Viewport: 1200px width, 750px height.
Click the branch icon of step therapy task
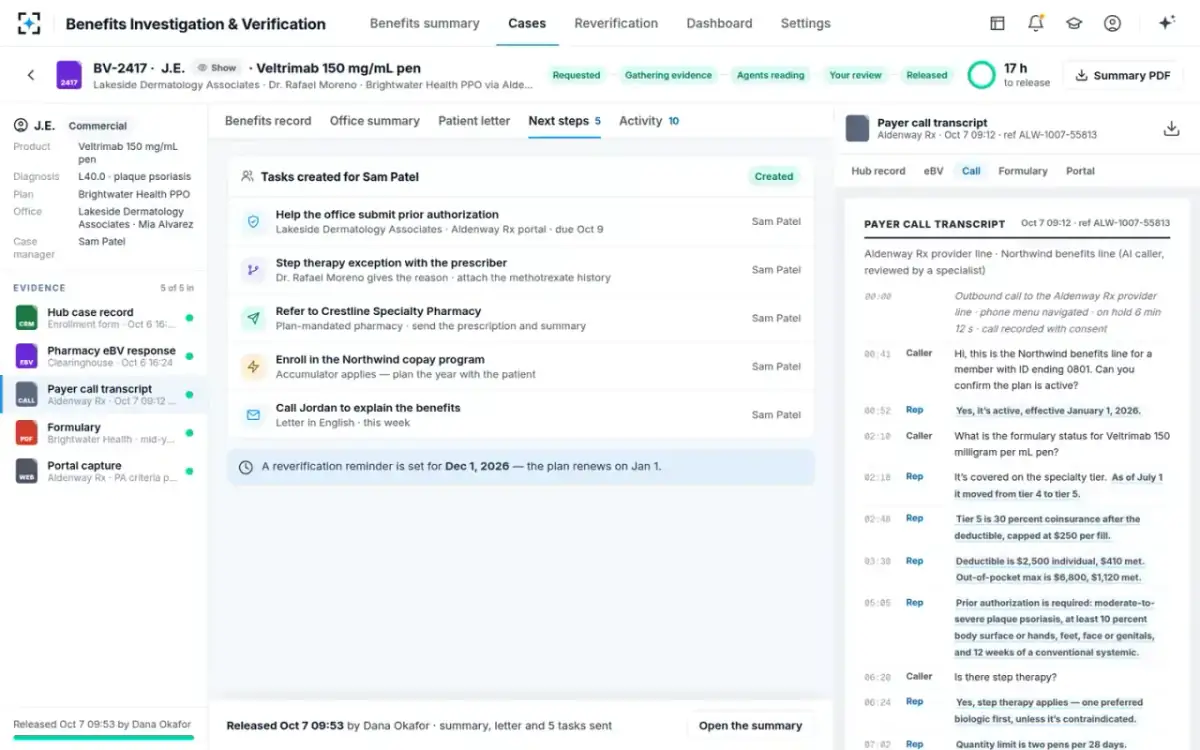tap(253, 270)
